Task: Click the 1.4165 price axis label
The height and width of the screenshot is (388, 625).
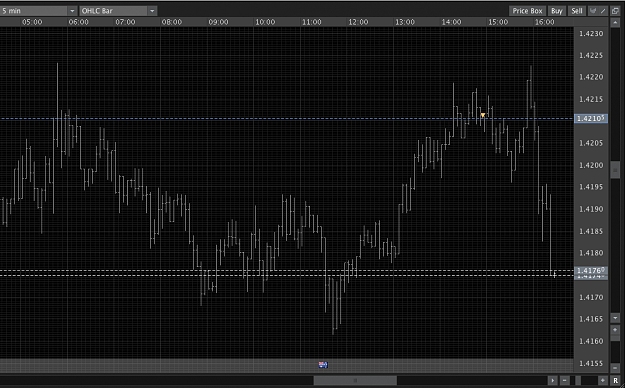Action: [591, 319]
